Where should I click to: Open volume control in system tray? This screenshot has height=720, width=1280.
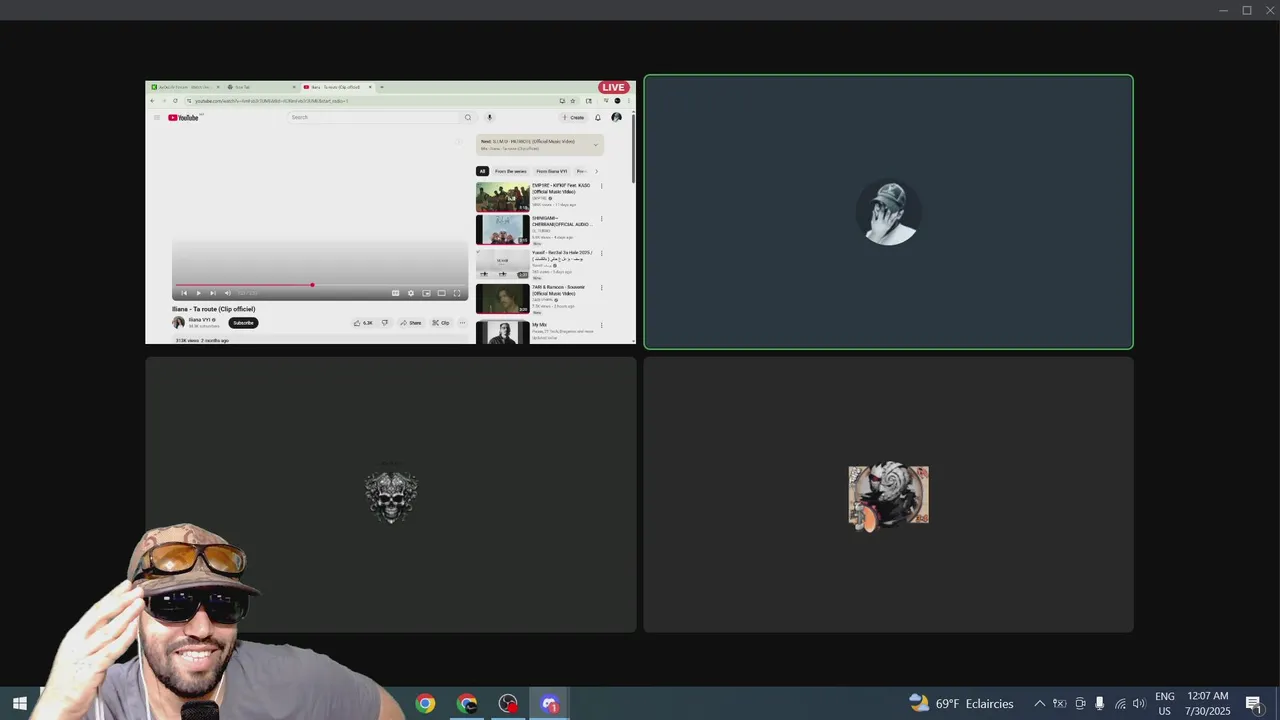pos(1139,704)
